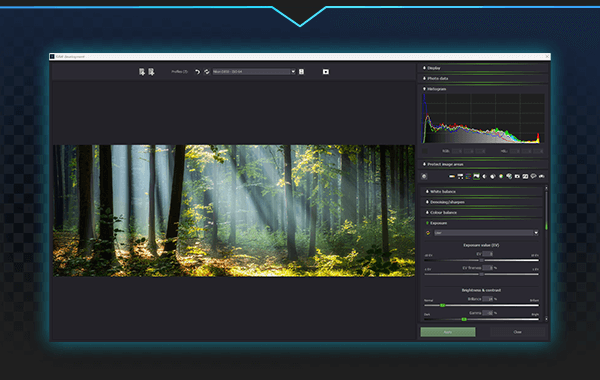600x380 pixels.
Task: Click the Exposure value EV slider track
Action: pos(481,260)
